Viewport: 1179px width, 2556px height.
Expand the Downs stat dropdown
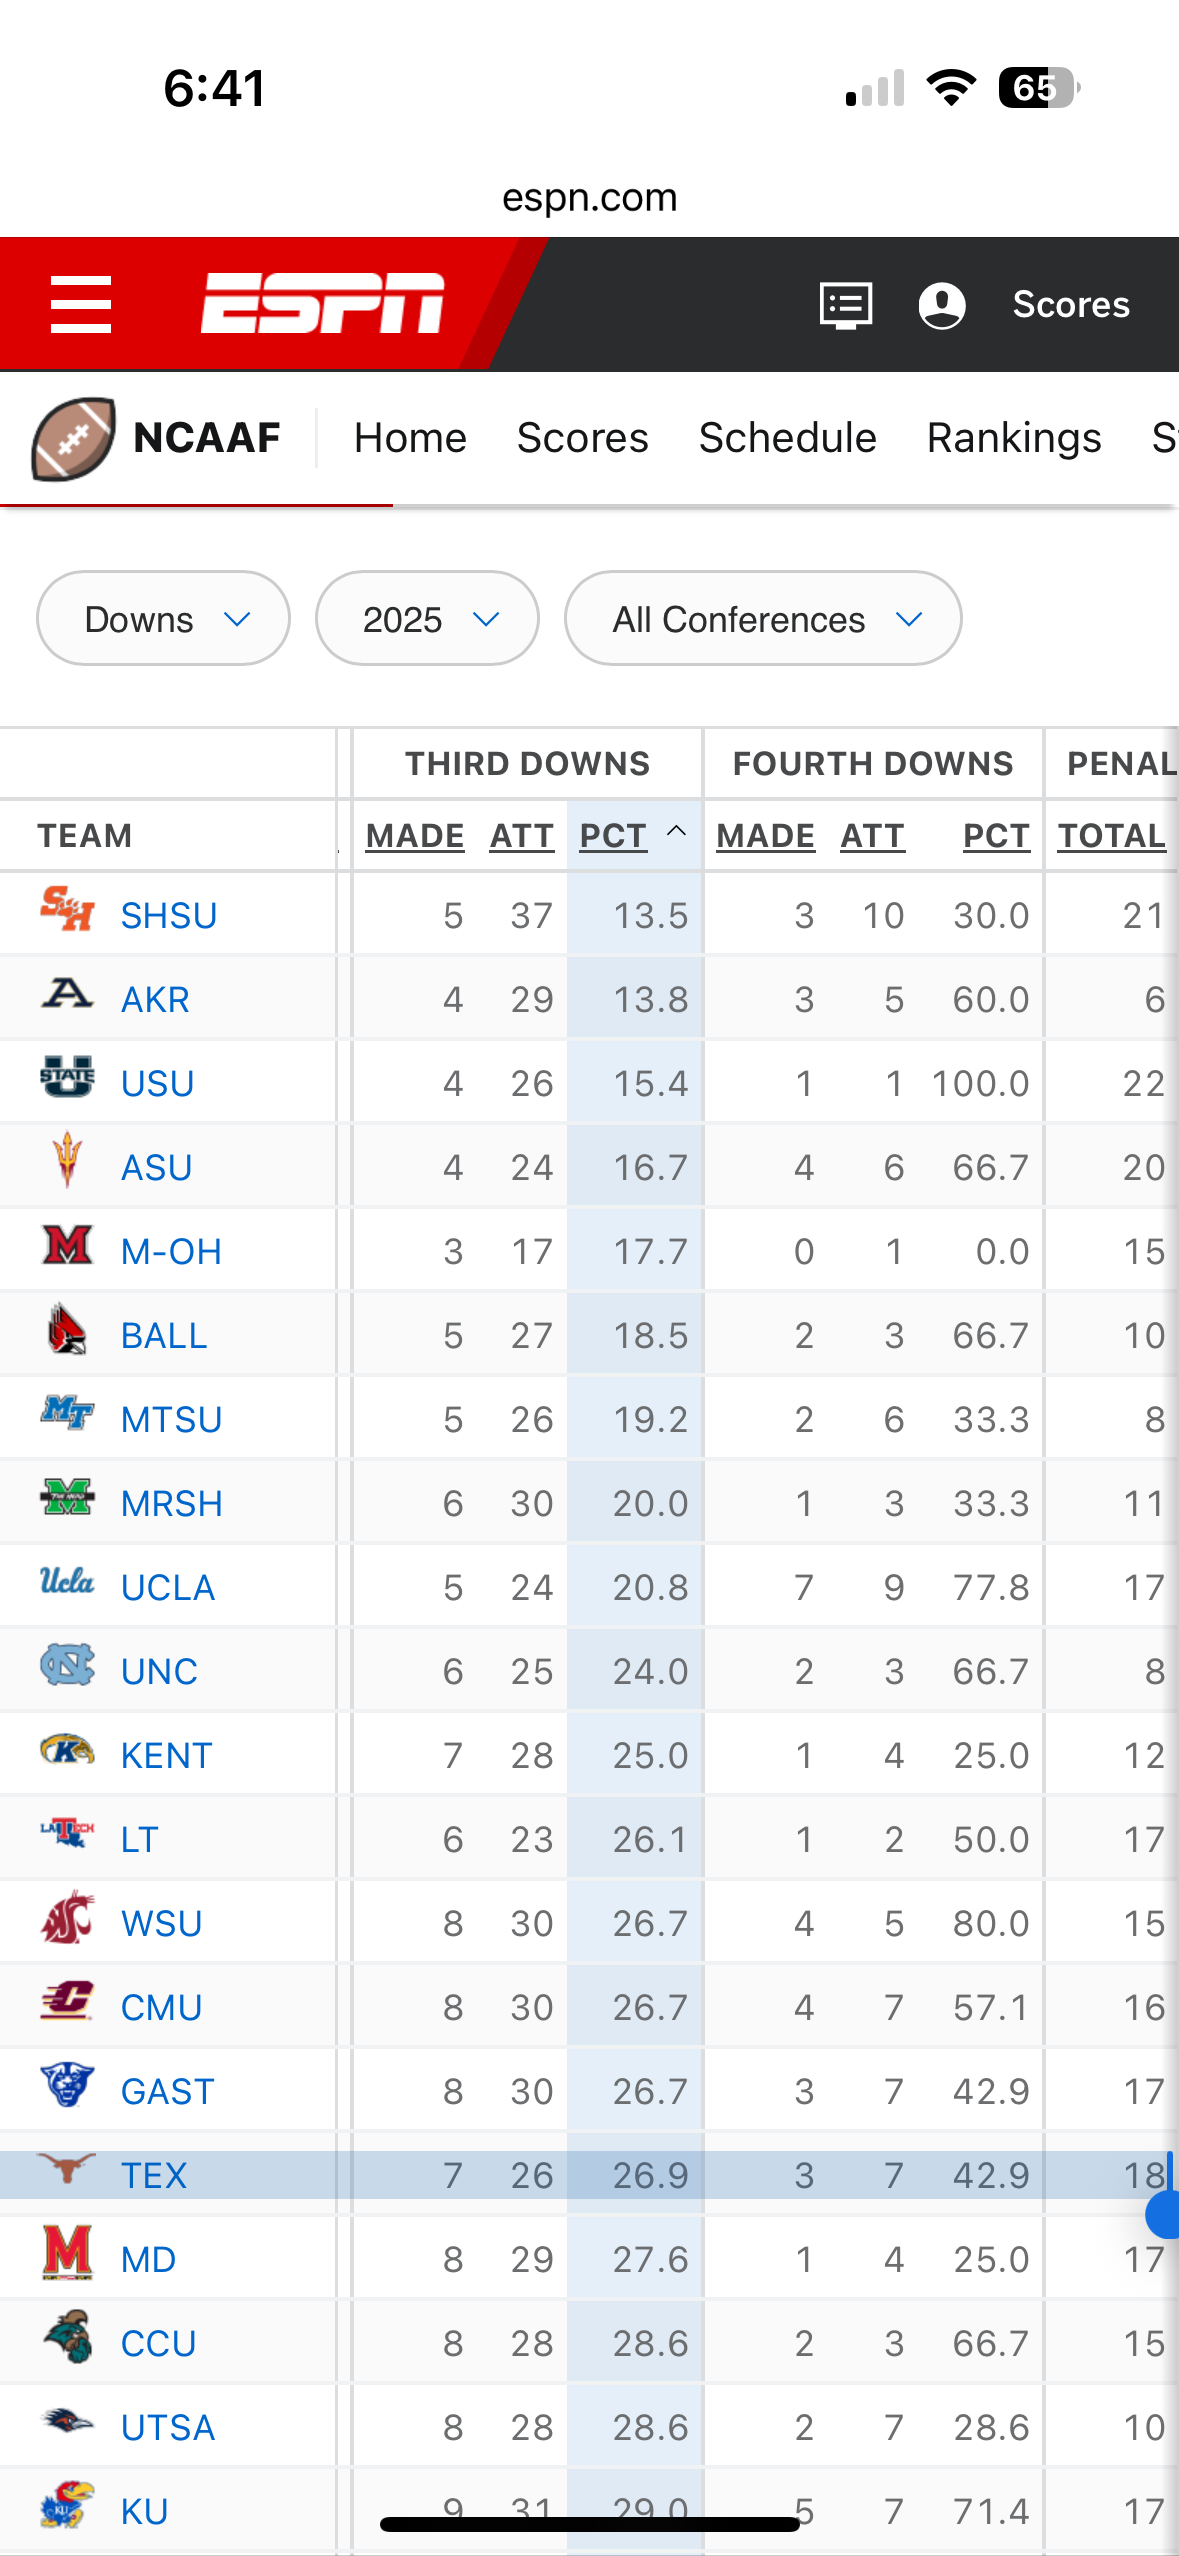point(163,619)
